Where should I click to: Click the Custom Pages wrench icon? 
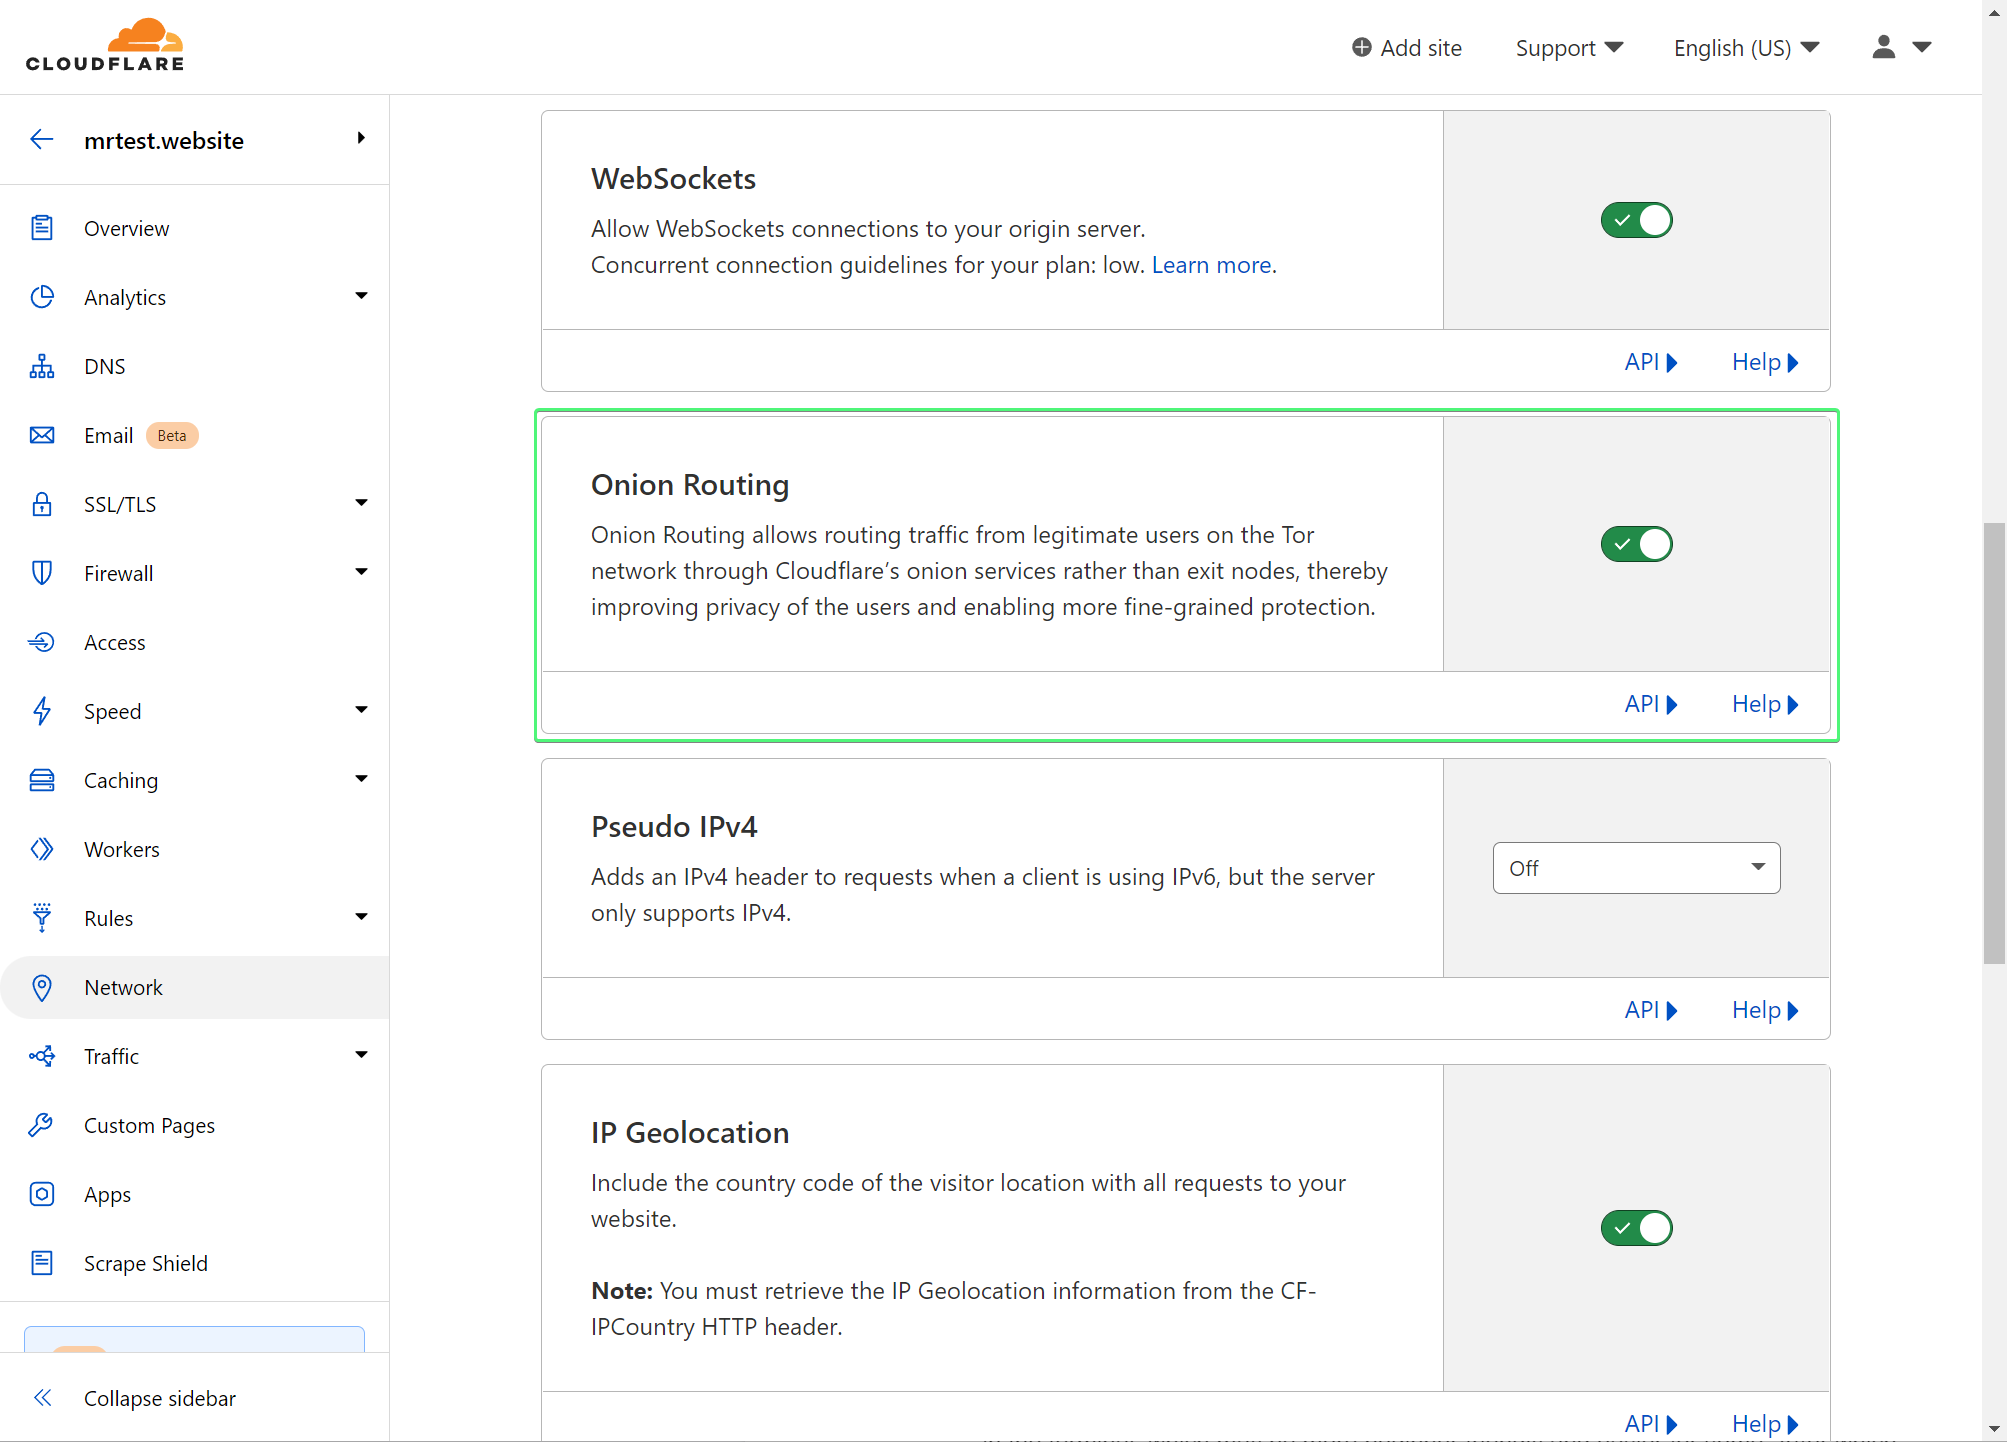pyautogui.click(x=42, y=1125)
